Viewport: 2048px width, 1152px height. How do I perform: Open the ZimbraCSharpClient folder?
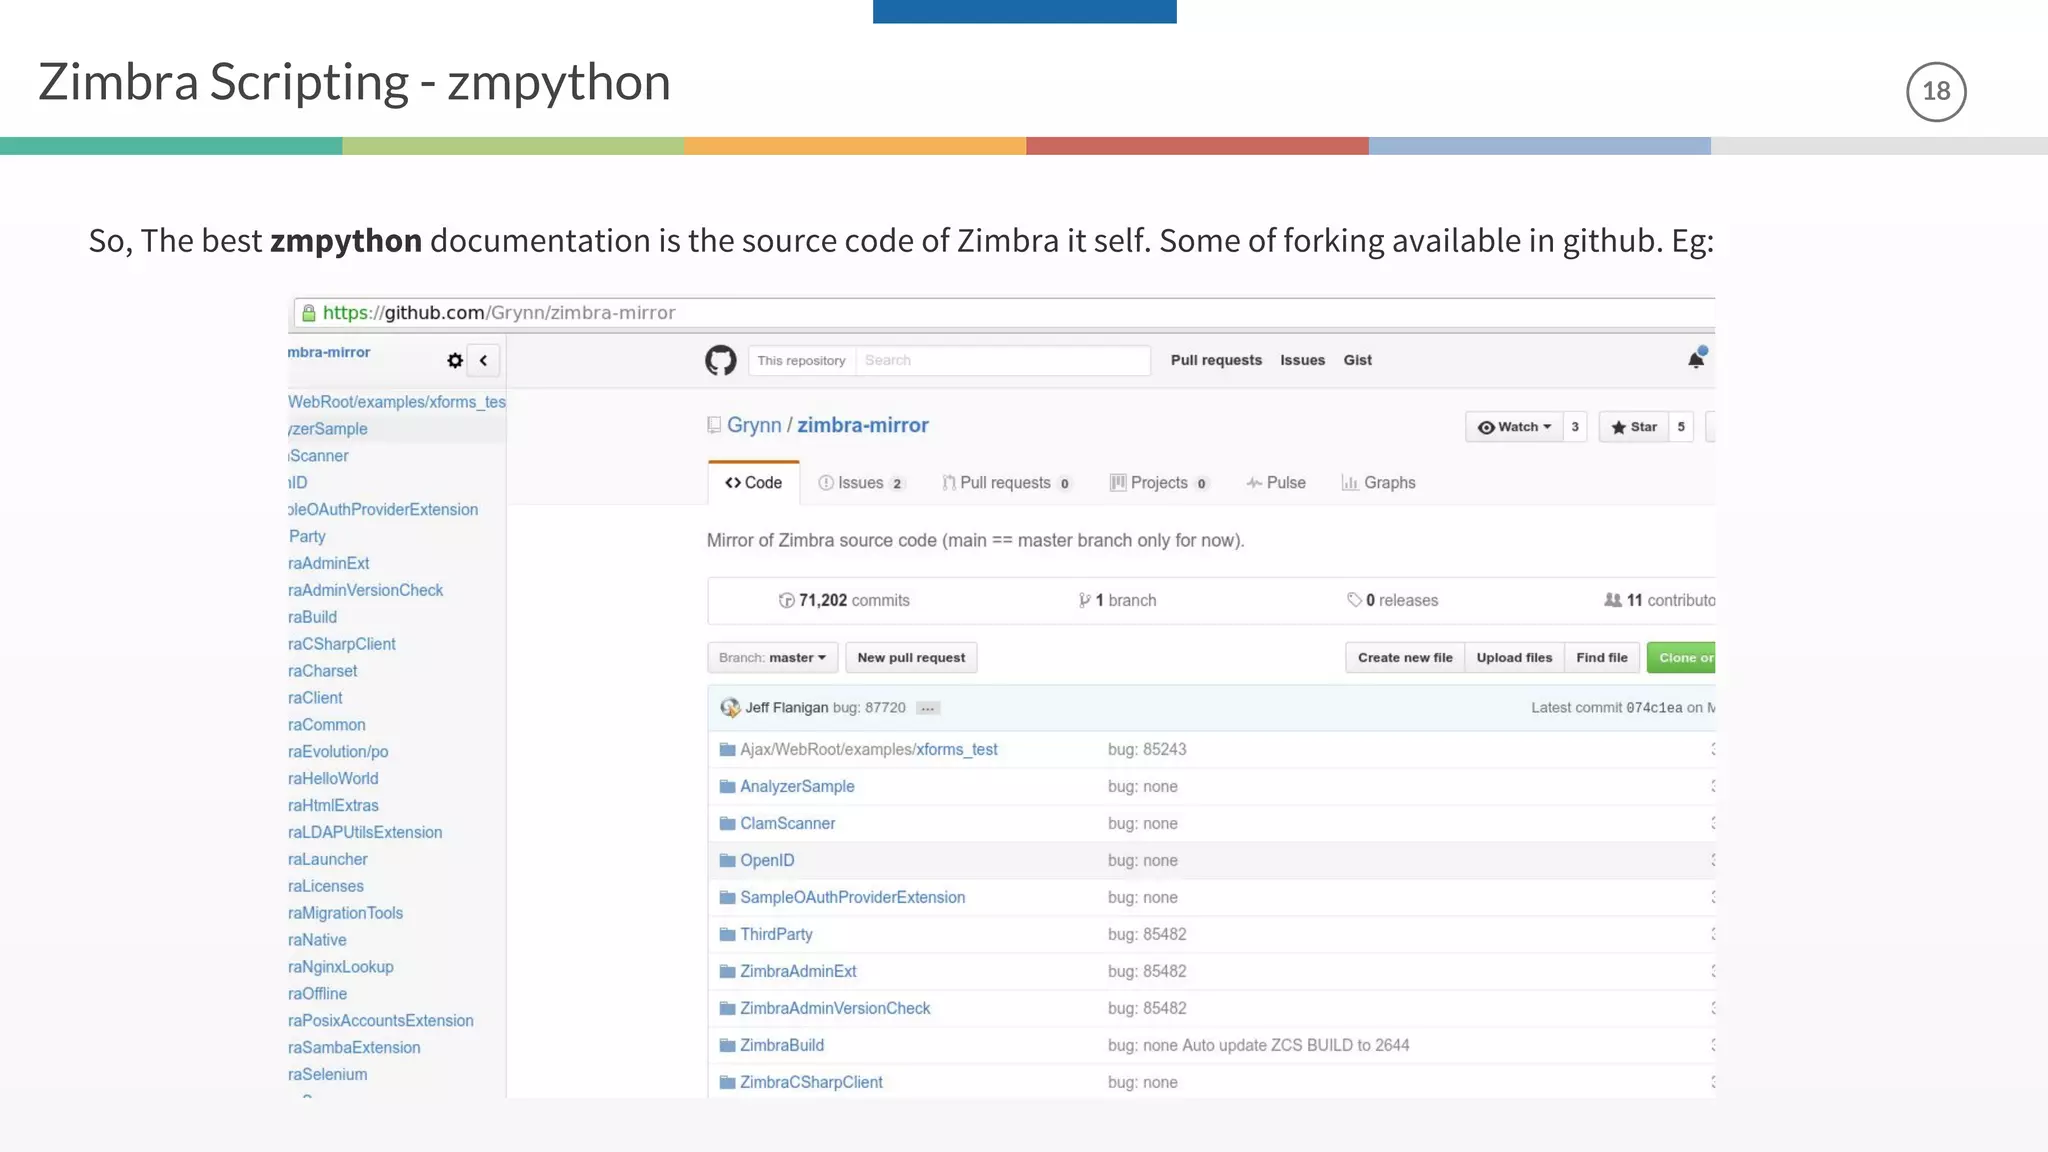pos(811,1083)
